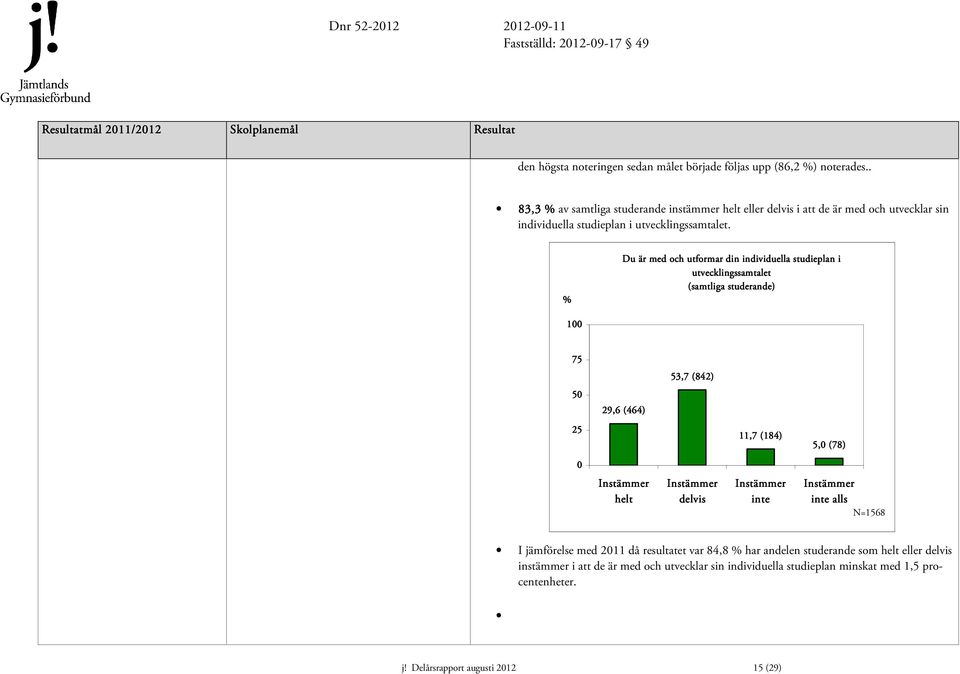This screenshot has width=960, height=674.
Task: Click the Jämtlands Gymnasieförbund logo
Action: 45,53
